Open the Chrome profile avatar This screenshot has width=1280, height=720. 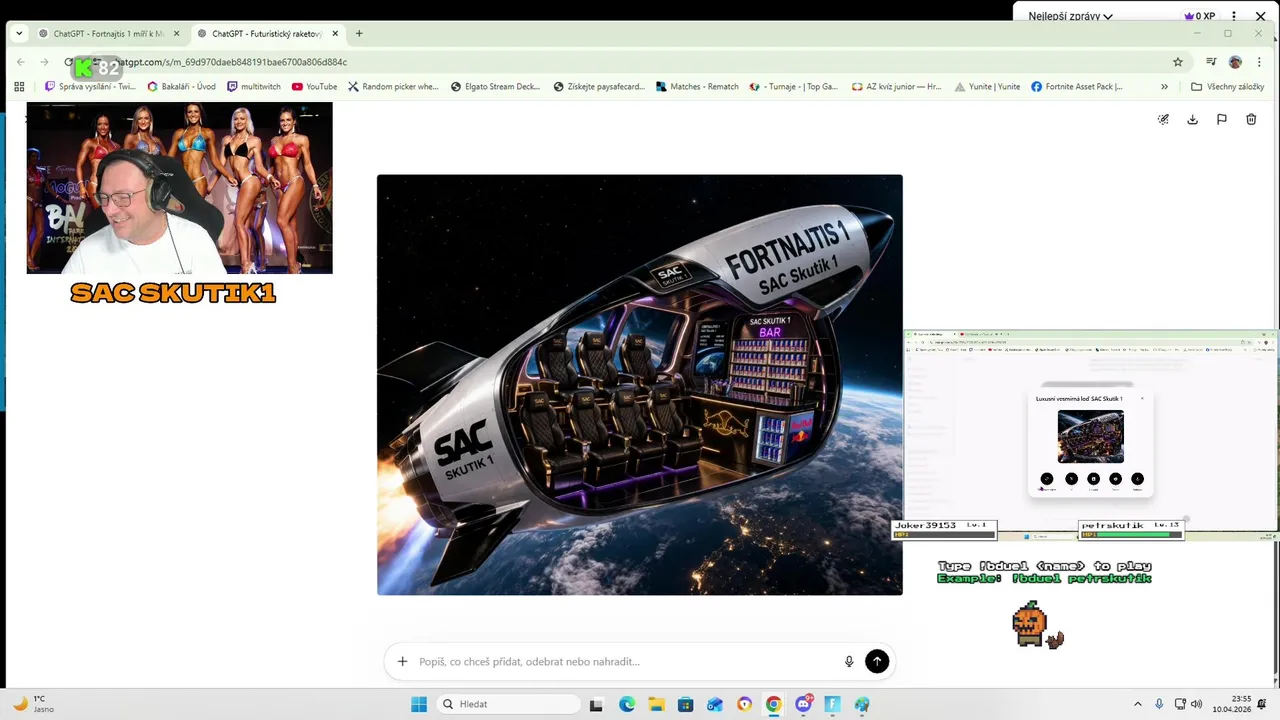coord(1235,62)
